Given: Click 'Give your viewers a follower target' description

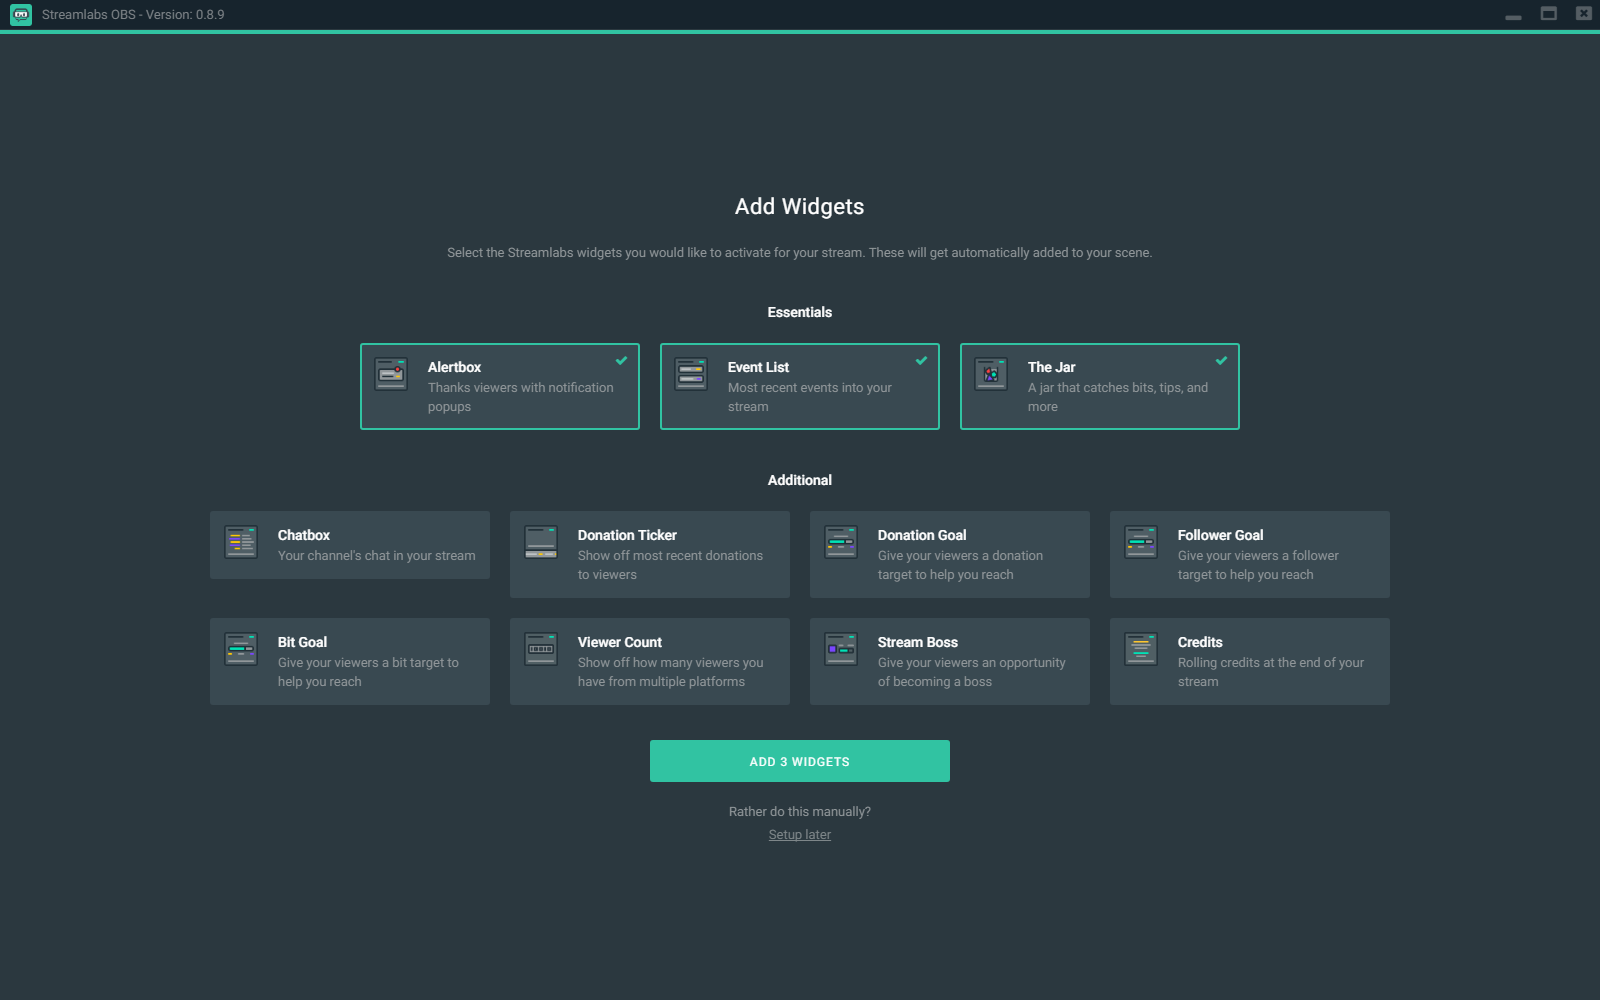Looking at the screenshot, I should click(x=1258, y=565).
